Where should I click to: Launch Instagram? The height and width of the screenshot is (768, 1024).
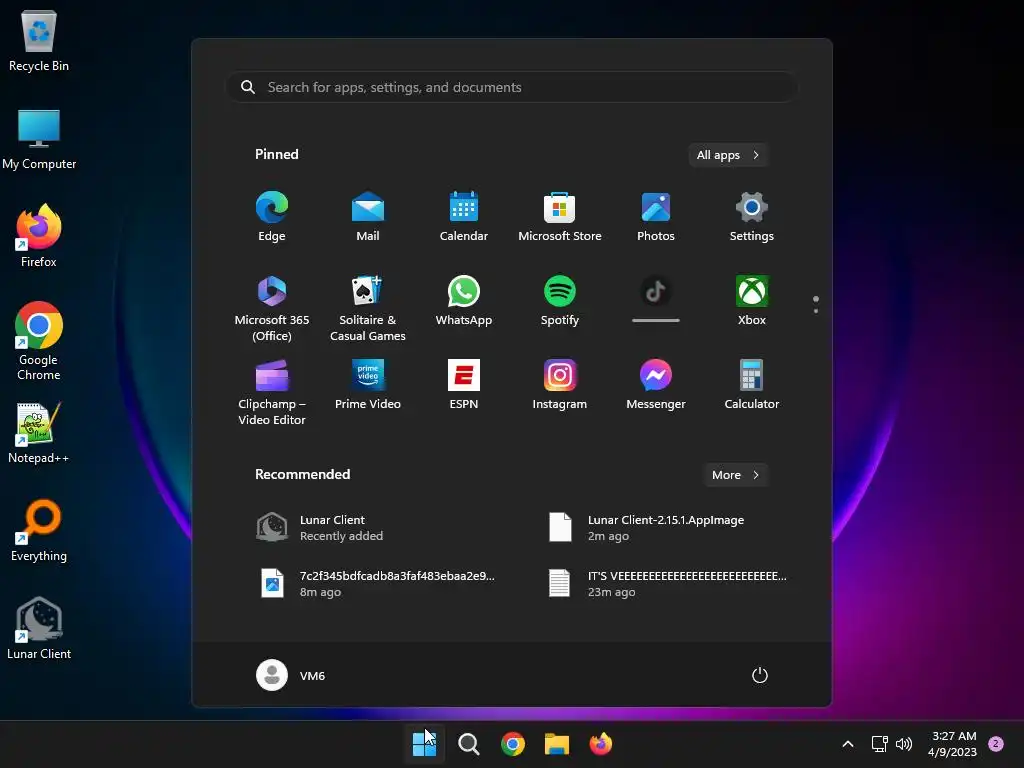pyautogui.click(x=560, y=385)
